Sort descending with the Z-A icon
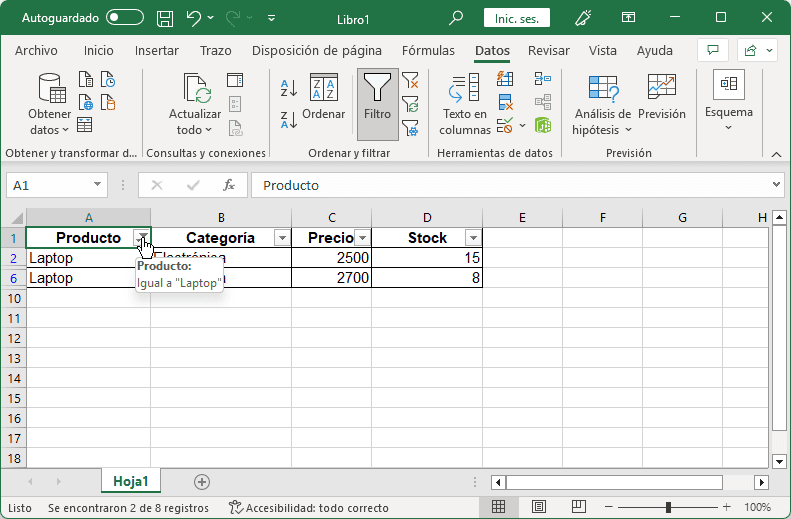Viewport: 791px width, 519px height. coord(288,120)
